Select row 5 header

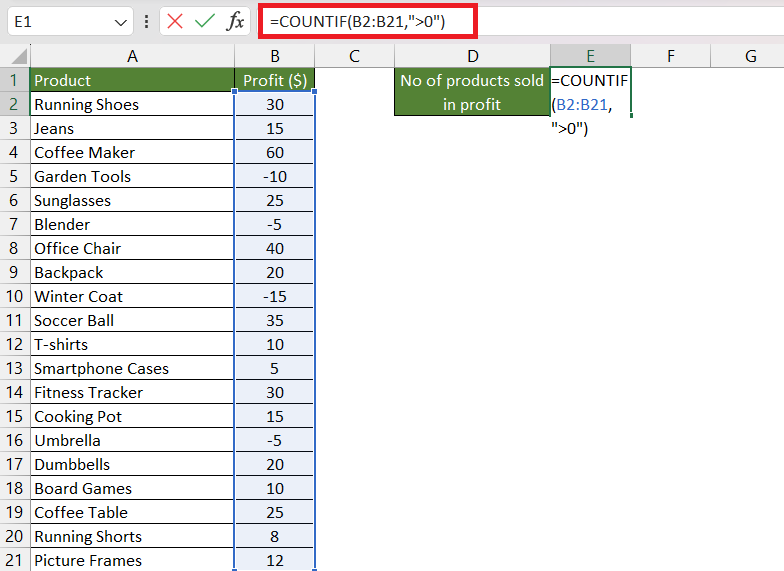tap(14, 176)
